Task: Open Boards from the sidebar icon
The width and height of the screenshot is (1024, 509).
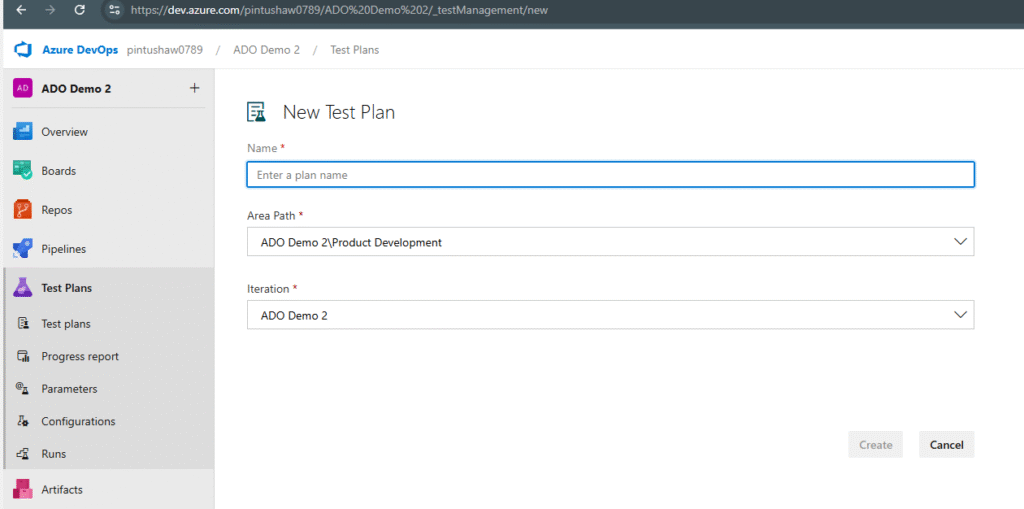Action: (23, 171)
